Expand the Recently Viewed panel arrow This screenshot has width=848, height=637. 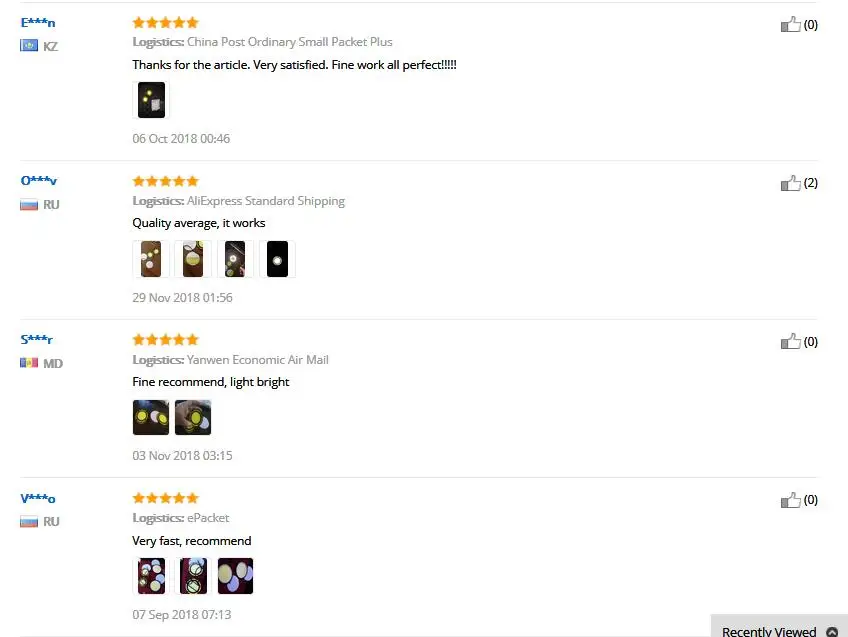[832, 632]
